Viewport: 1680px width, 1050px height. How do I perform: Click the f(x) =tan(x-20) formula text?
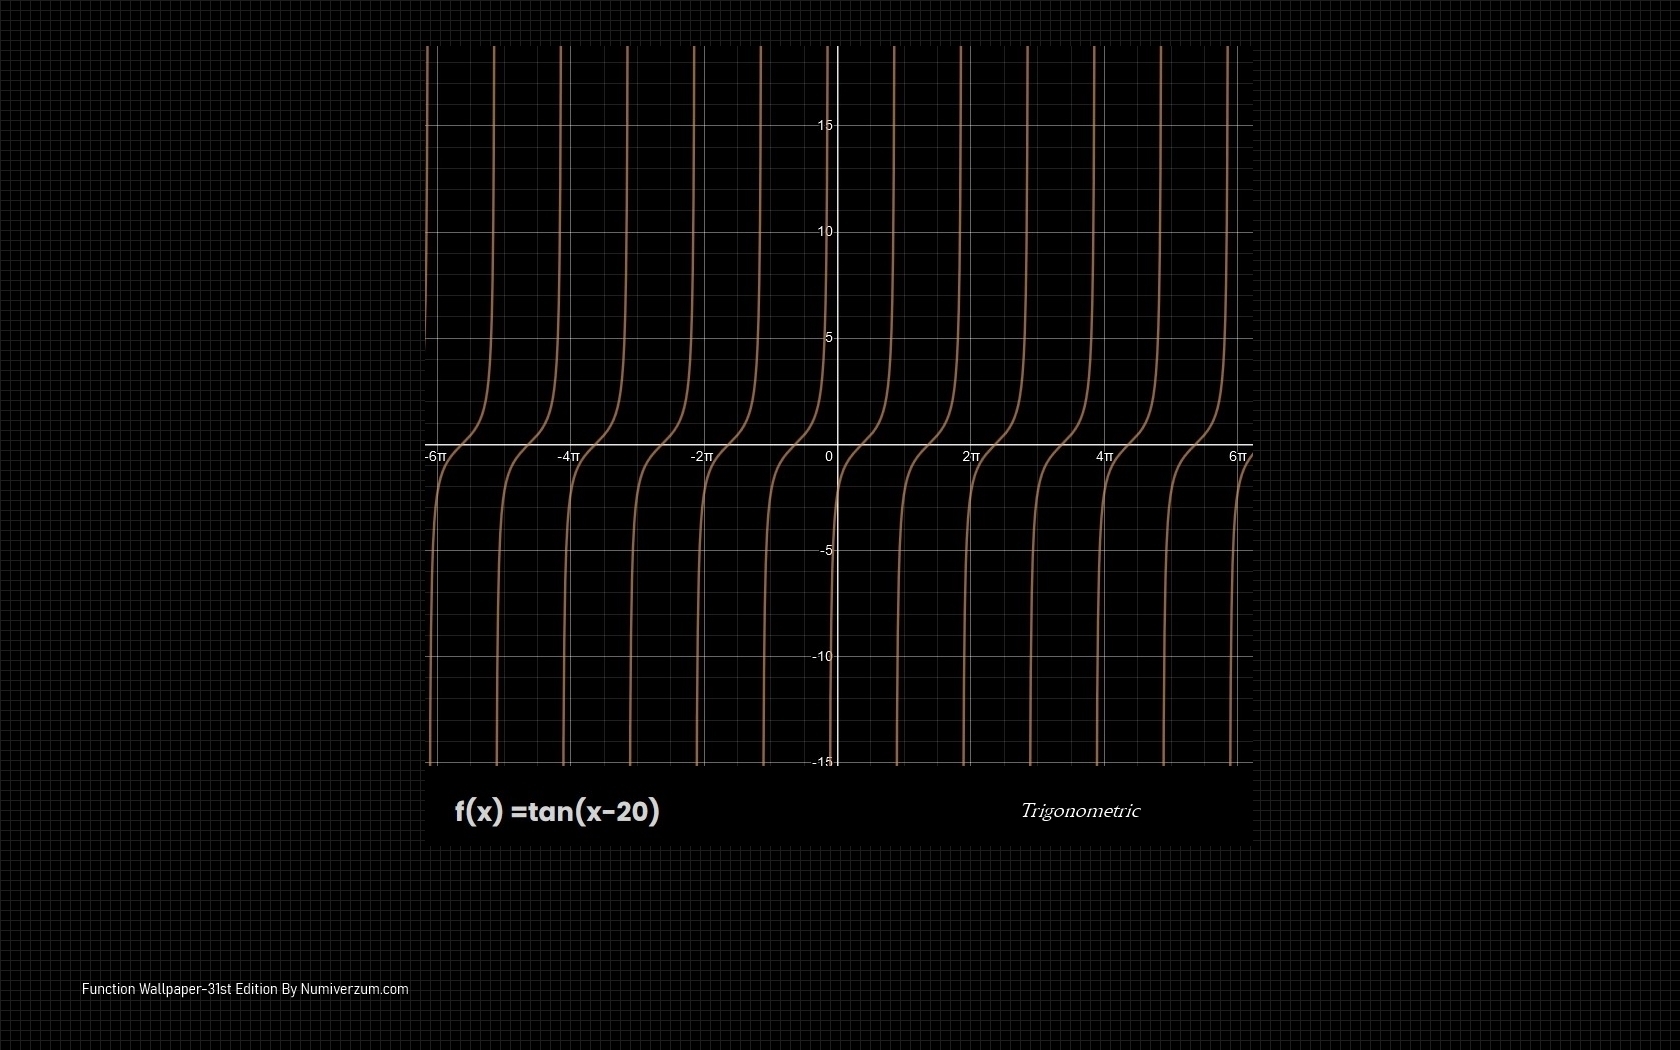pos(557,811)
